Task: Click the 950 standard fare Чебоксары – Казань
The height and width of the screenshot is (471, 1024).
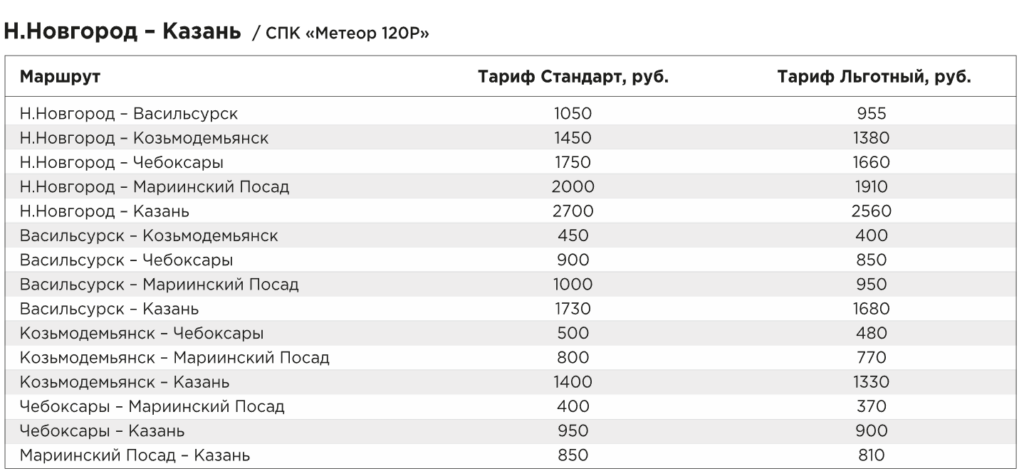Action: pos(573,430)
